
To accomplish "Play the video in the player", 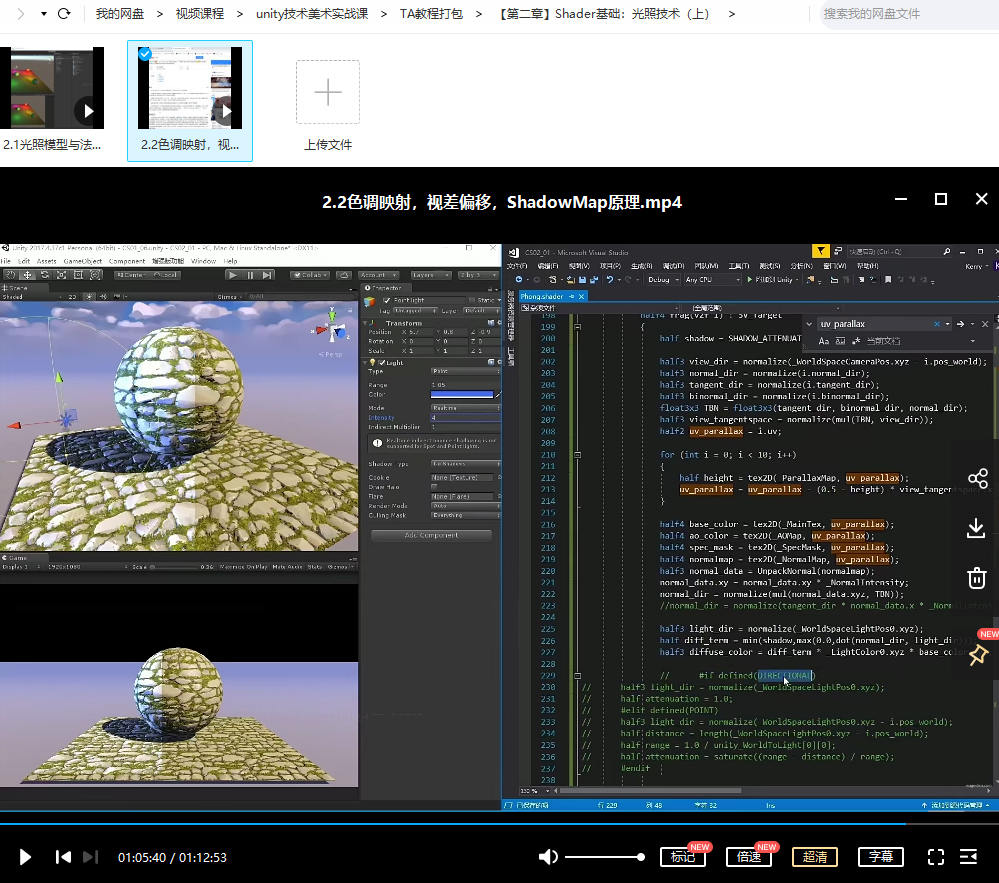I will tap(25, 857).
